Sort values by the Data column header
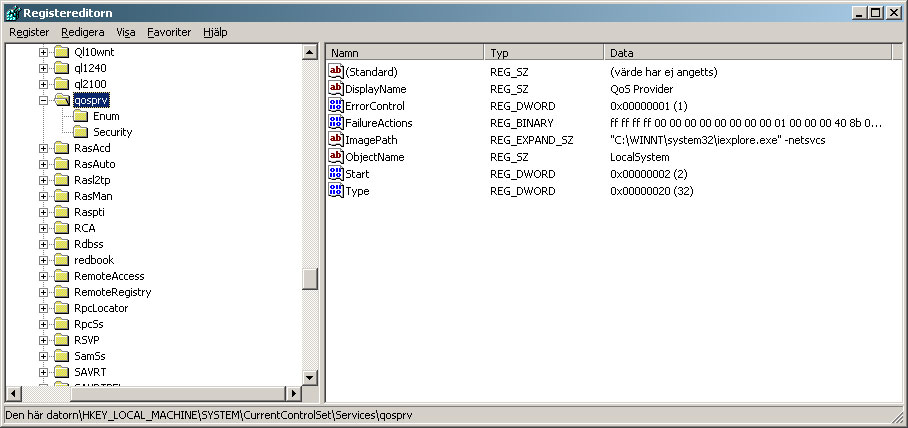This screenshot has width=908, height=428. [747, 53]
